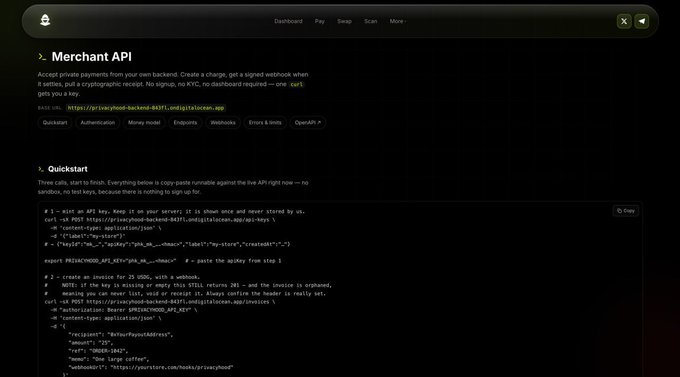
Task: Click the "recipient": "0xYourPayoutAddress" code line
Action: tap(121, 334)
